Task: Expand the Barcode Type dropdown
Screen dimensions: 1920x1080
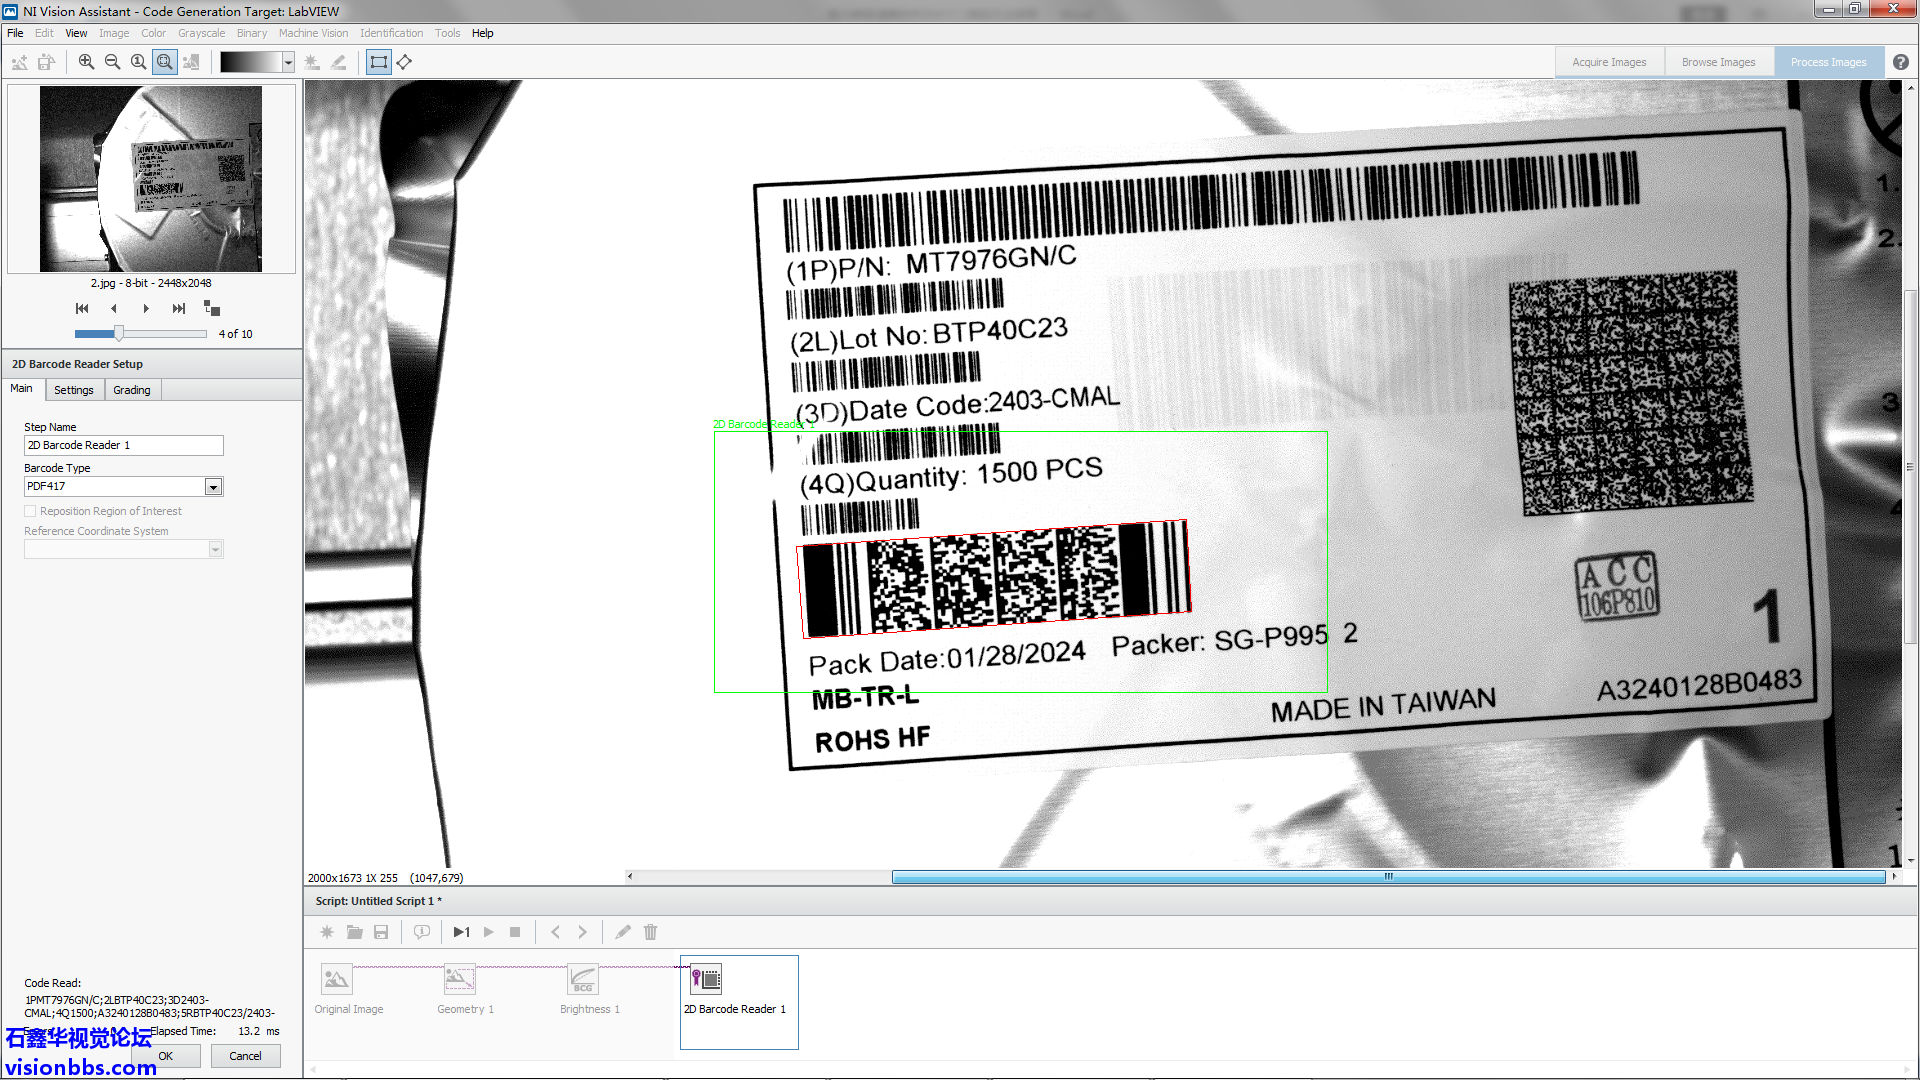Action: 213,487
